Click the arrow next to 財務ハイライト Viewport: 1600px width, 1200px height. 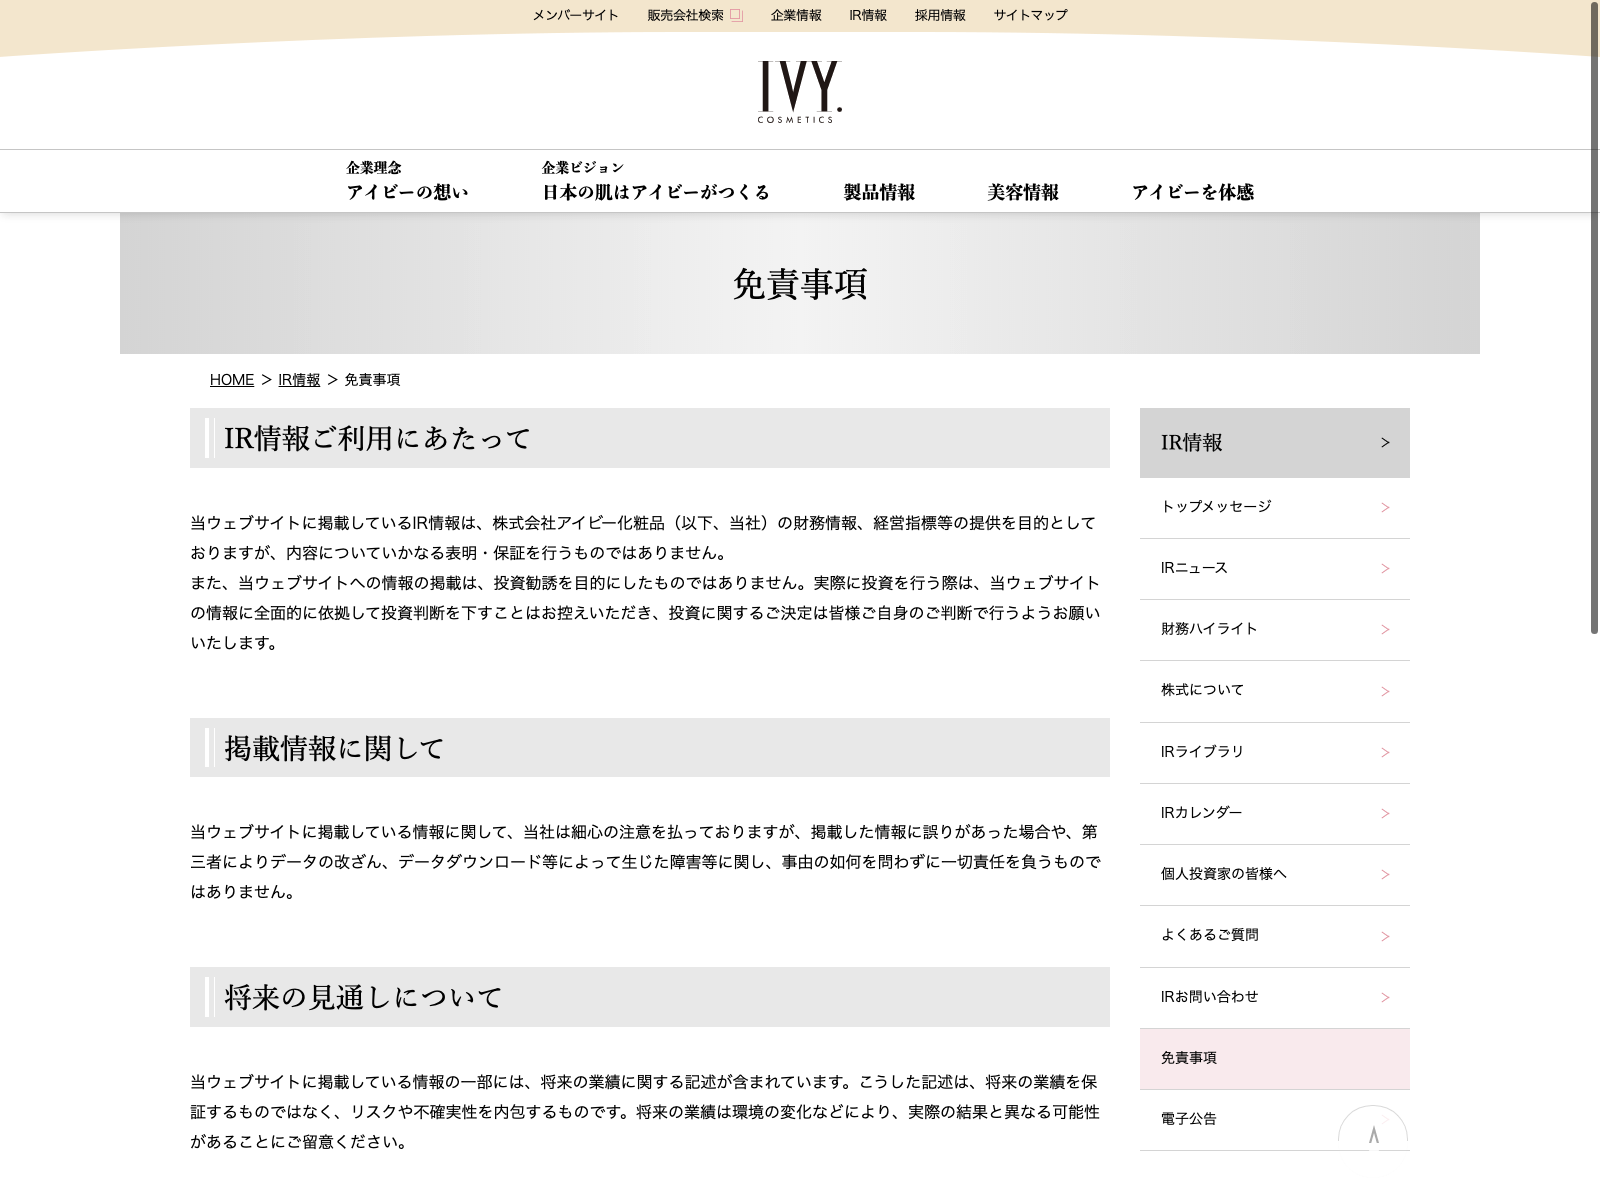(1385, 630)
